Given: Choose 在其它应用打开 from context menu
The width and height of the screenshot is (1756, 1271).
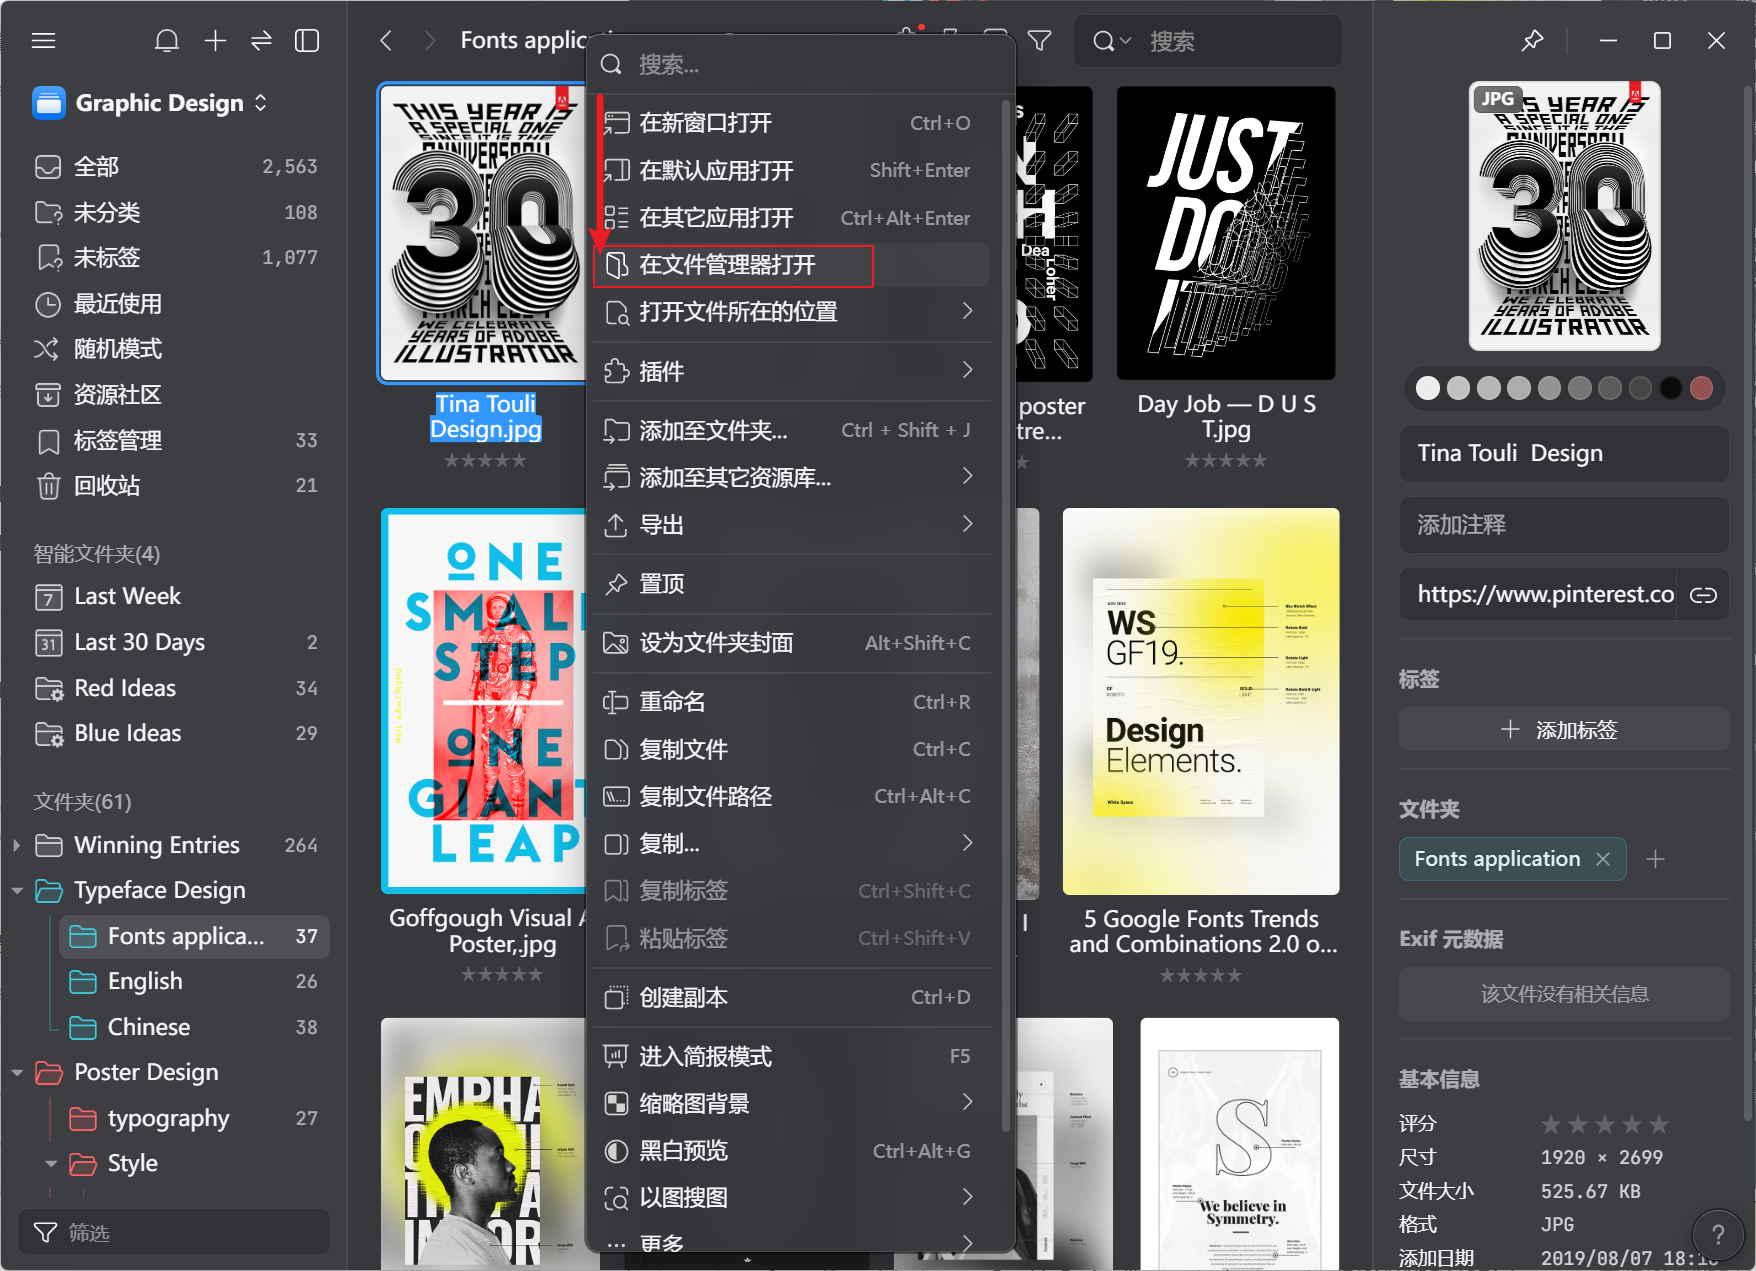Looking at the screenshot, I should (x=791, y=218).
